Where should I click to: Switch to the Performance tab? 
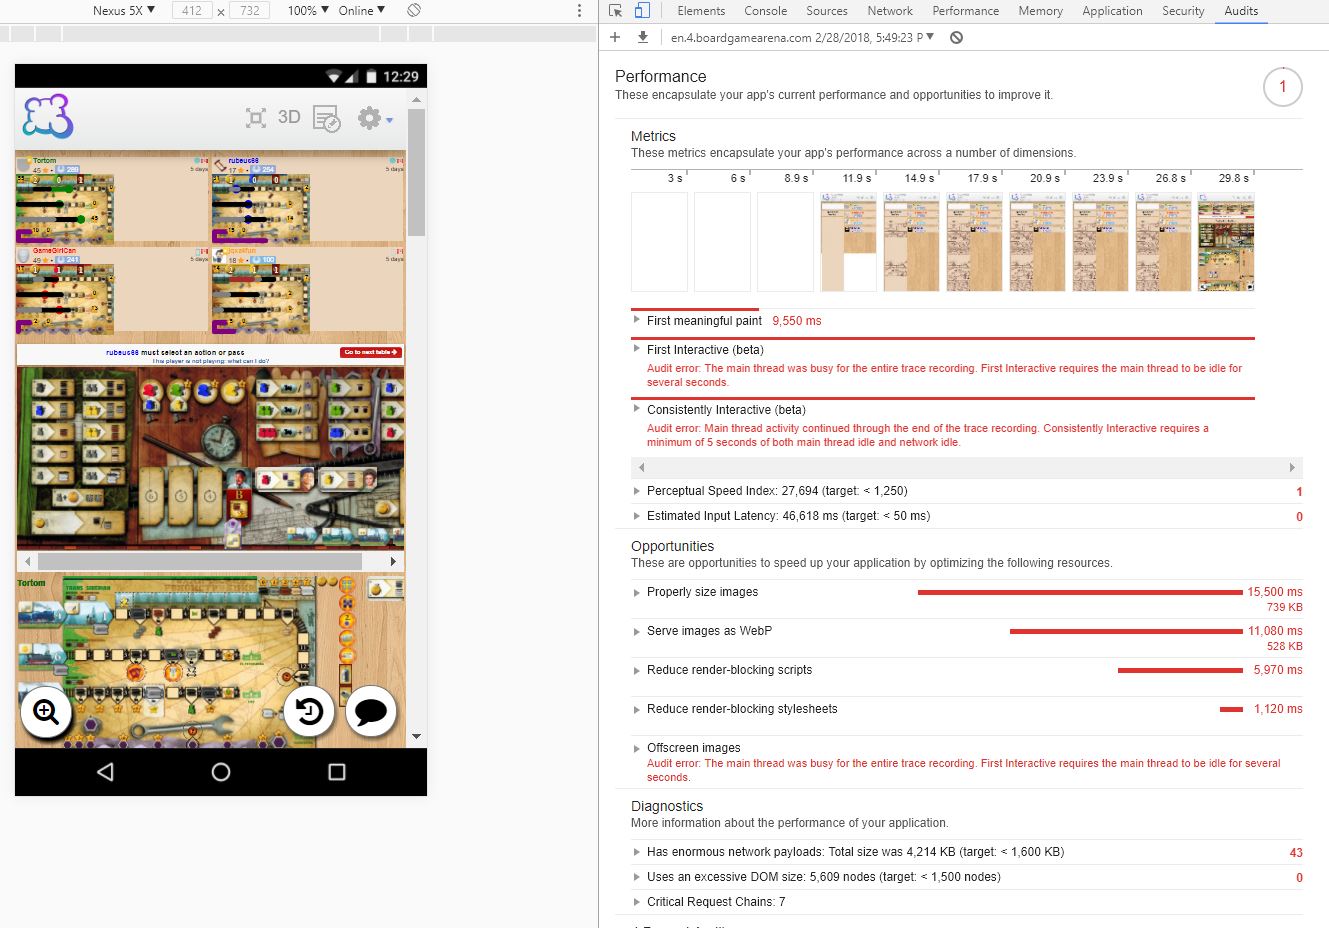965,11
